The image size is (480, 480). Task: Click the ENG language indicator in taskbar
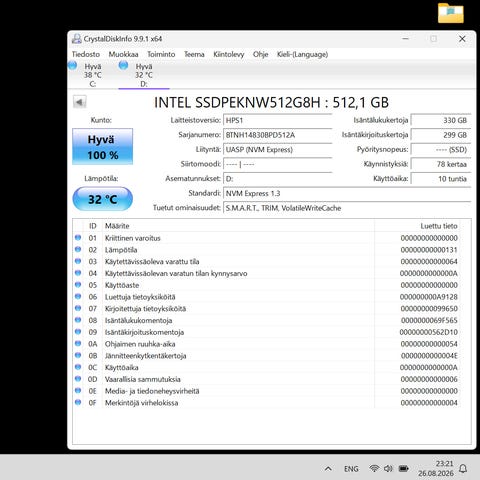coord(351,469)
